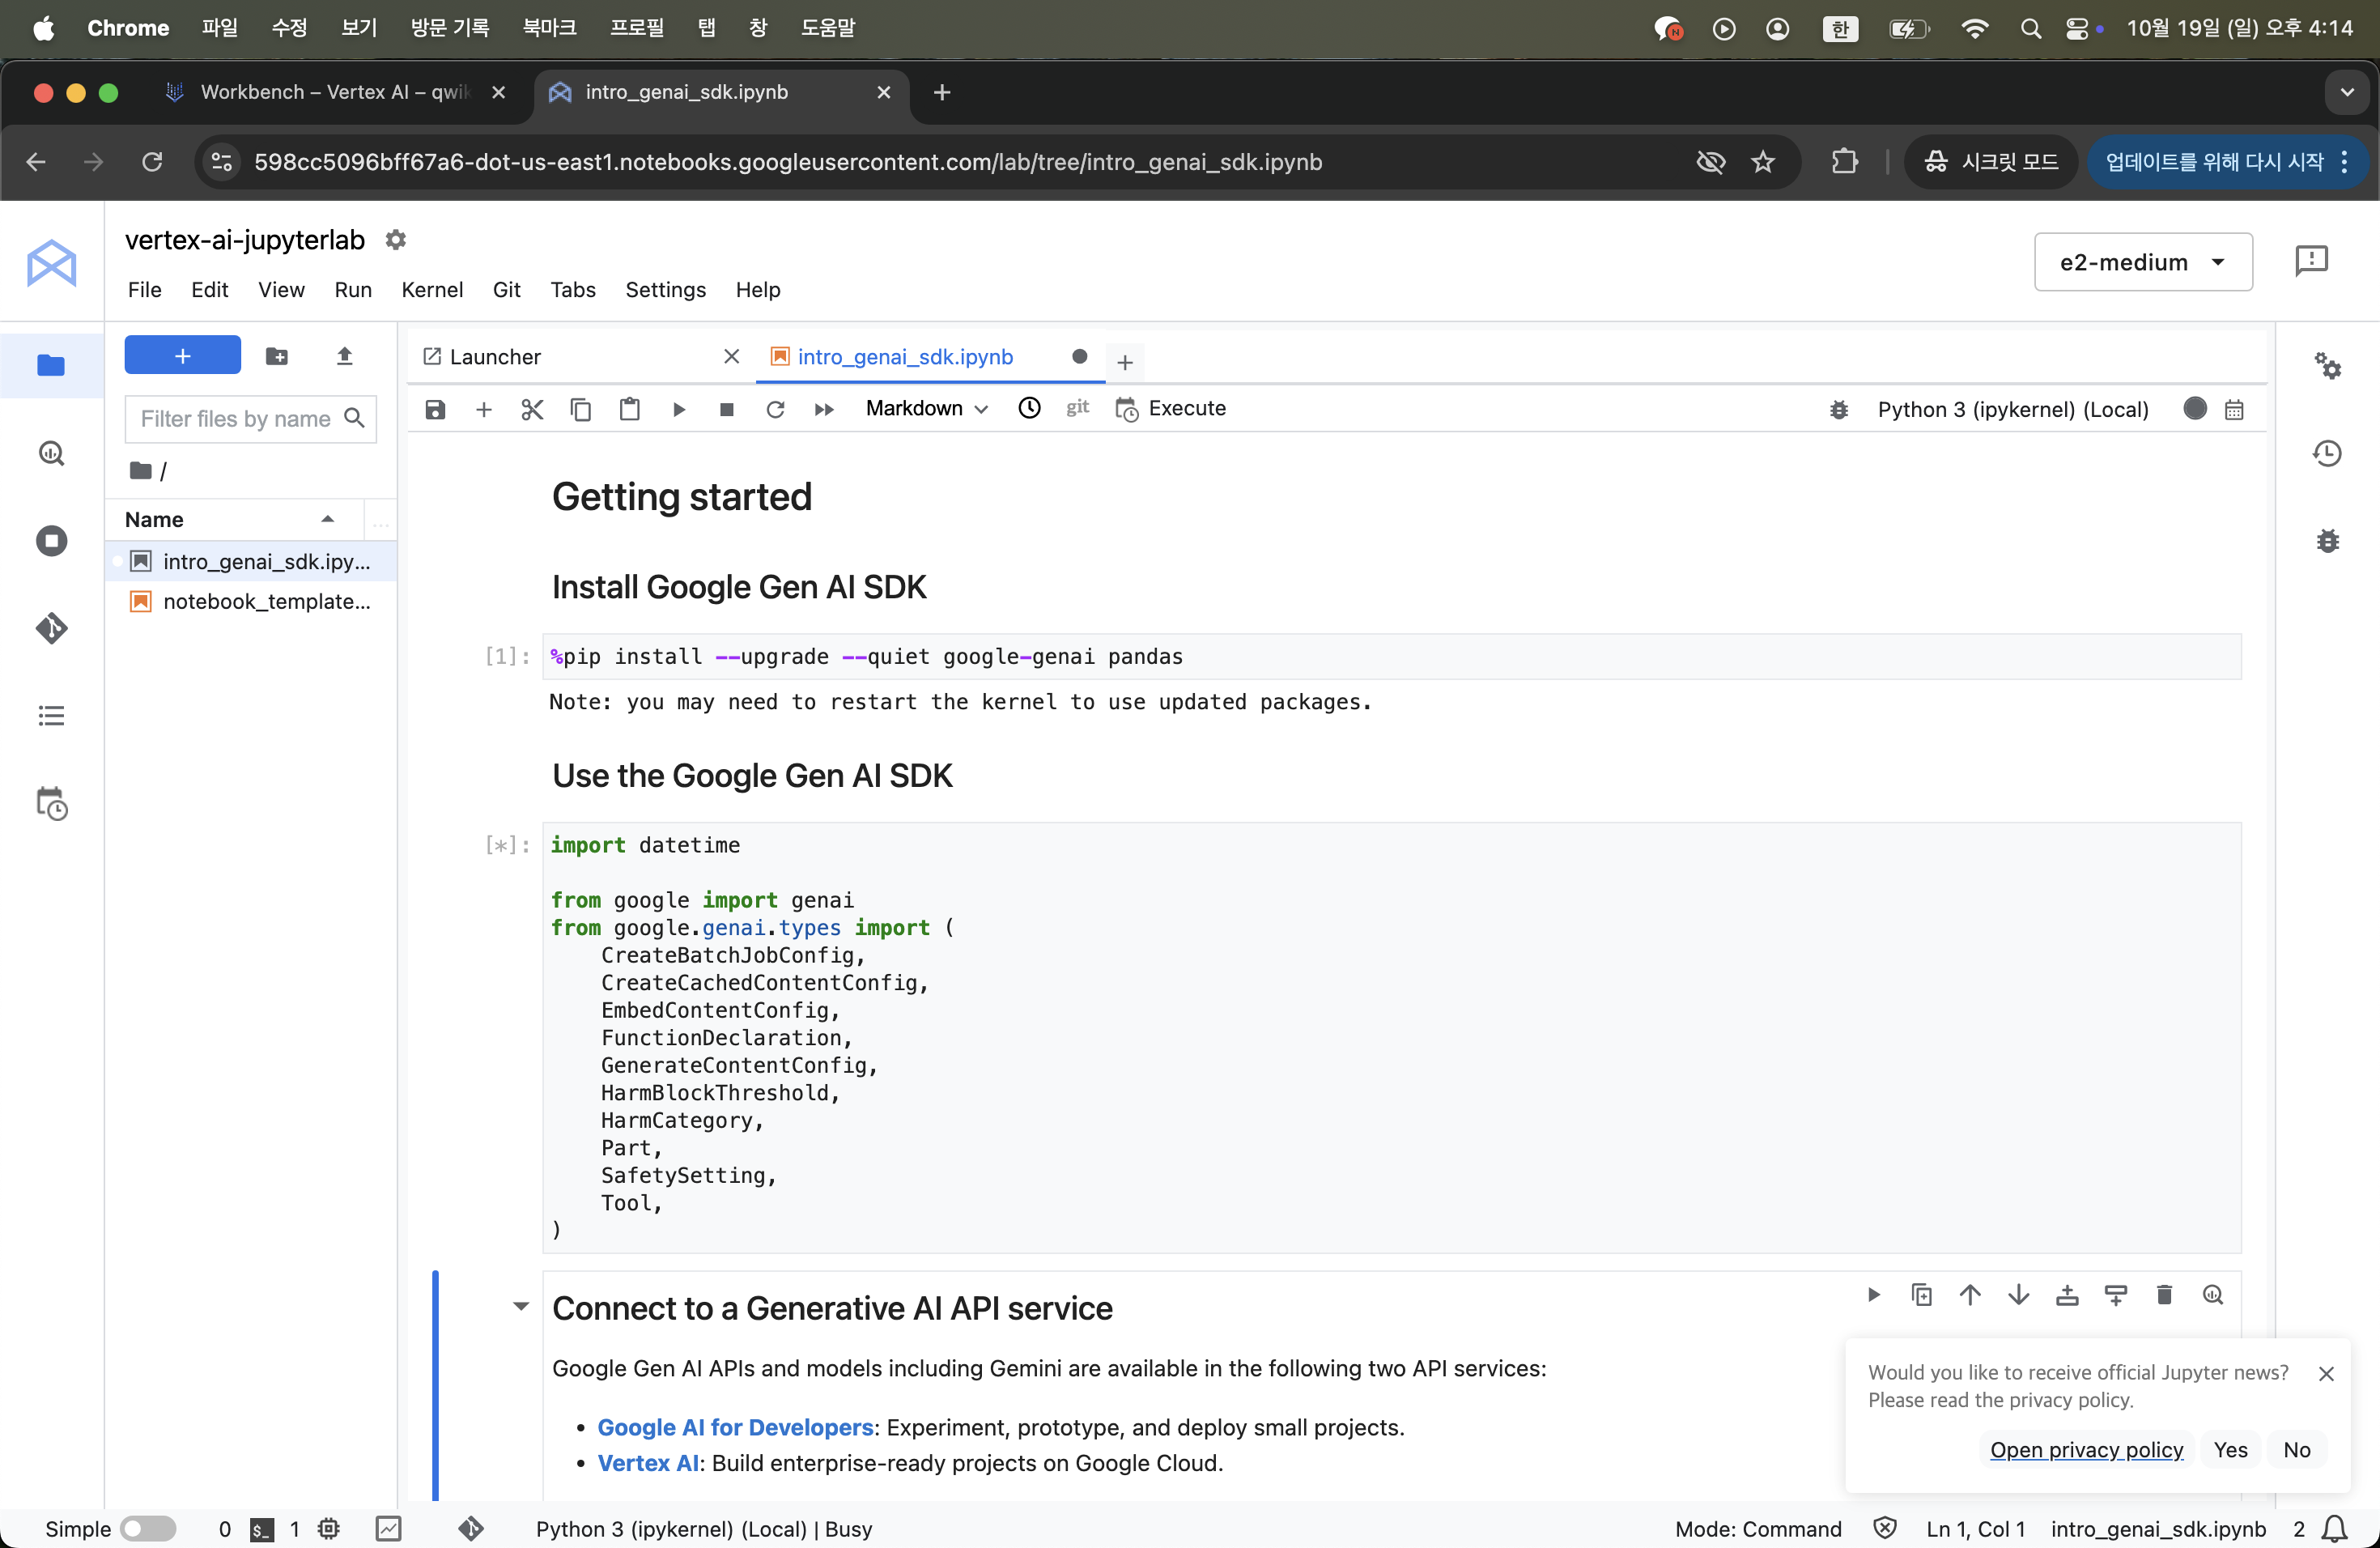This screenshot has height=1548, width=2380.
Task: Toggle Simple interface mode switch
Action: click(148, 1528)
